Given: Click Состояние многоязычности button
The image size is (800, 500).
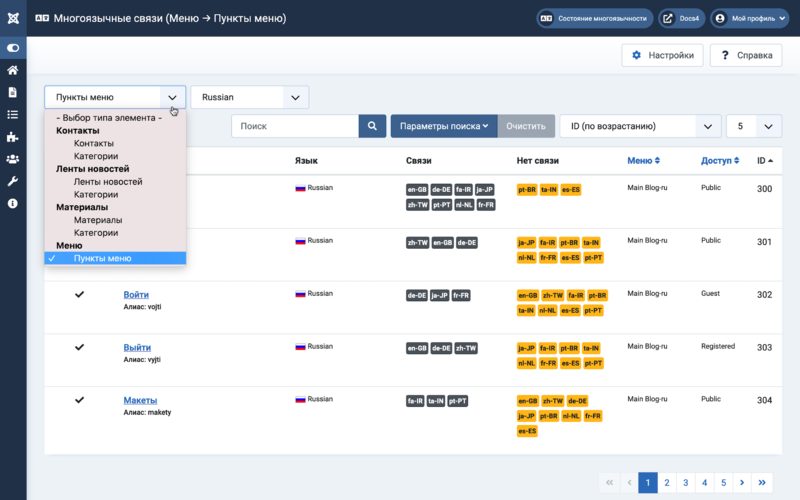Looking at the screenshot, I should (x=595, y=18).
